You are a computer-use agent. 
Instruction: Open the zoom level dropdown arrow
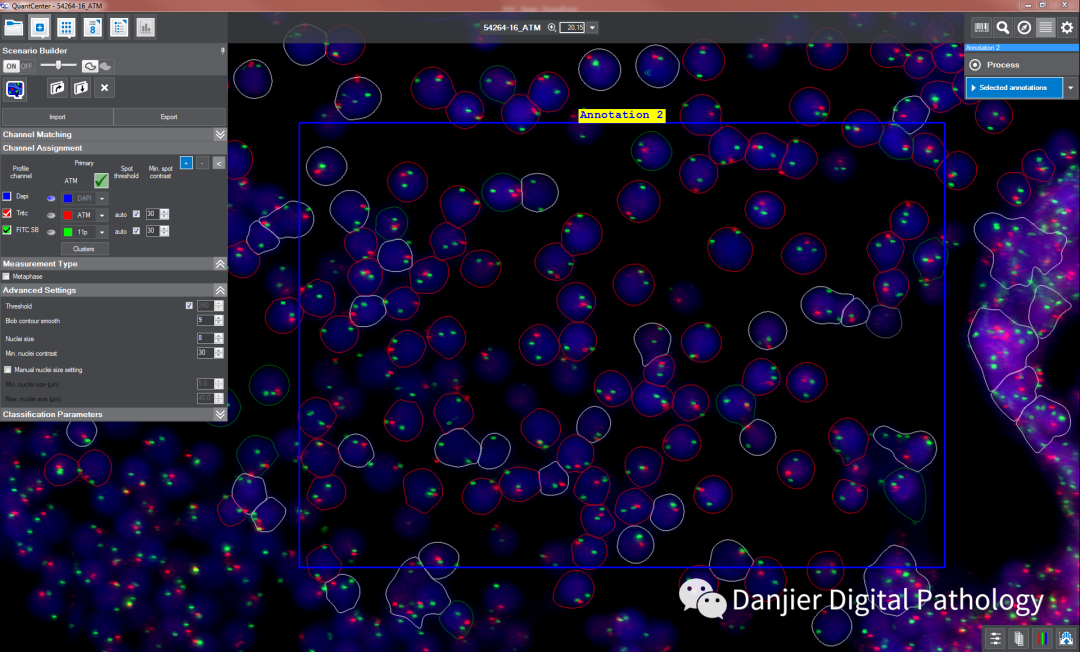592,28
